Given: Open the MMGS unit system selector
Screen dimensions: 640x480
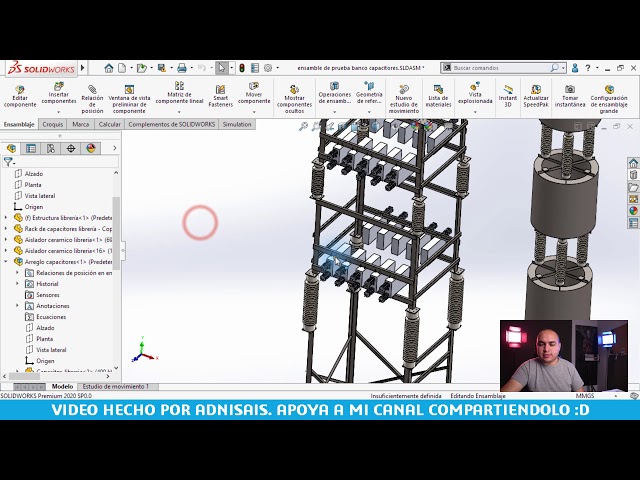Looking at the screenshot, I should (x=585, y=396).
